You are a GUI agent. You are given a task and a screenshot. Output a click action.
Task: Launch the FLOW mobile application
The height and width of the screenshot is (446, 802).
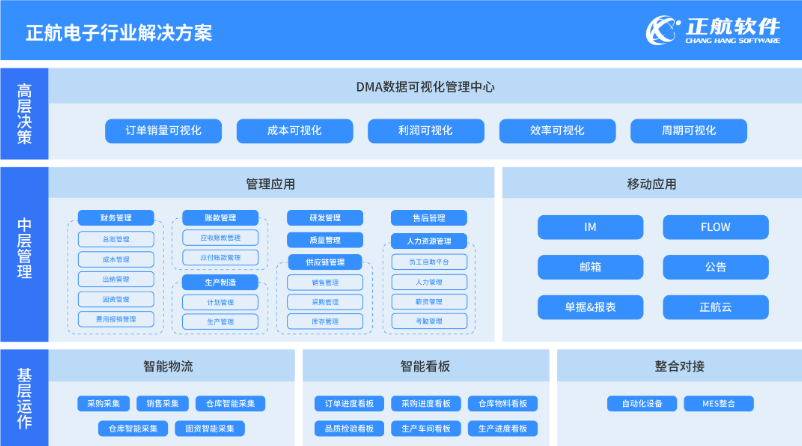pos(715,228)
